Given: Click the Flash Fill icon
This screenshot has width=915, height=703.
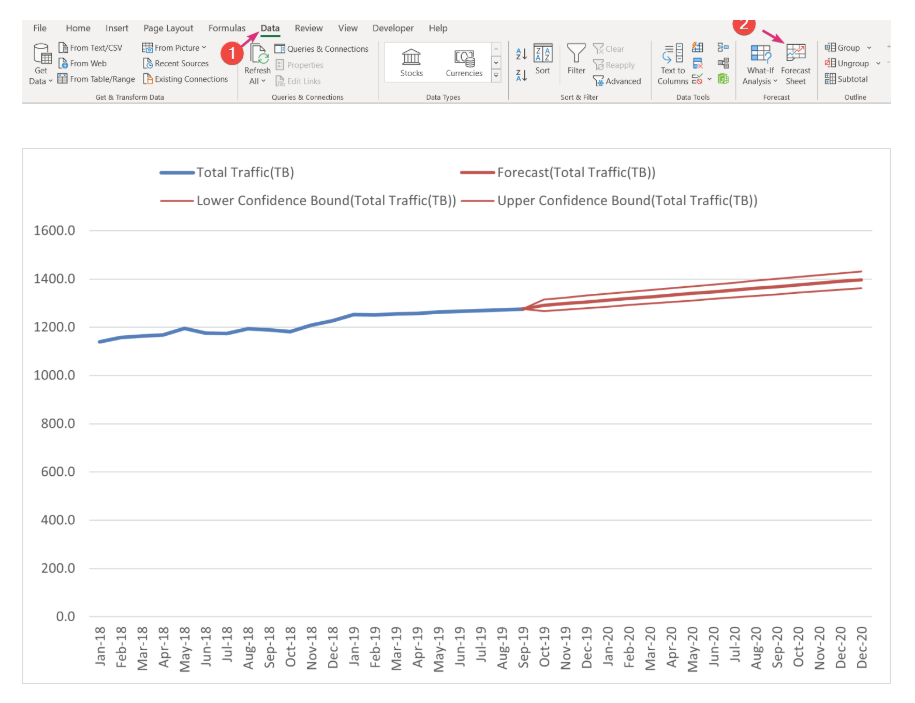Looking at the screenshot, I should click(x=697, y=48).
